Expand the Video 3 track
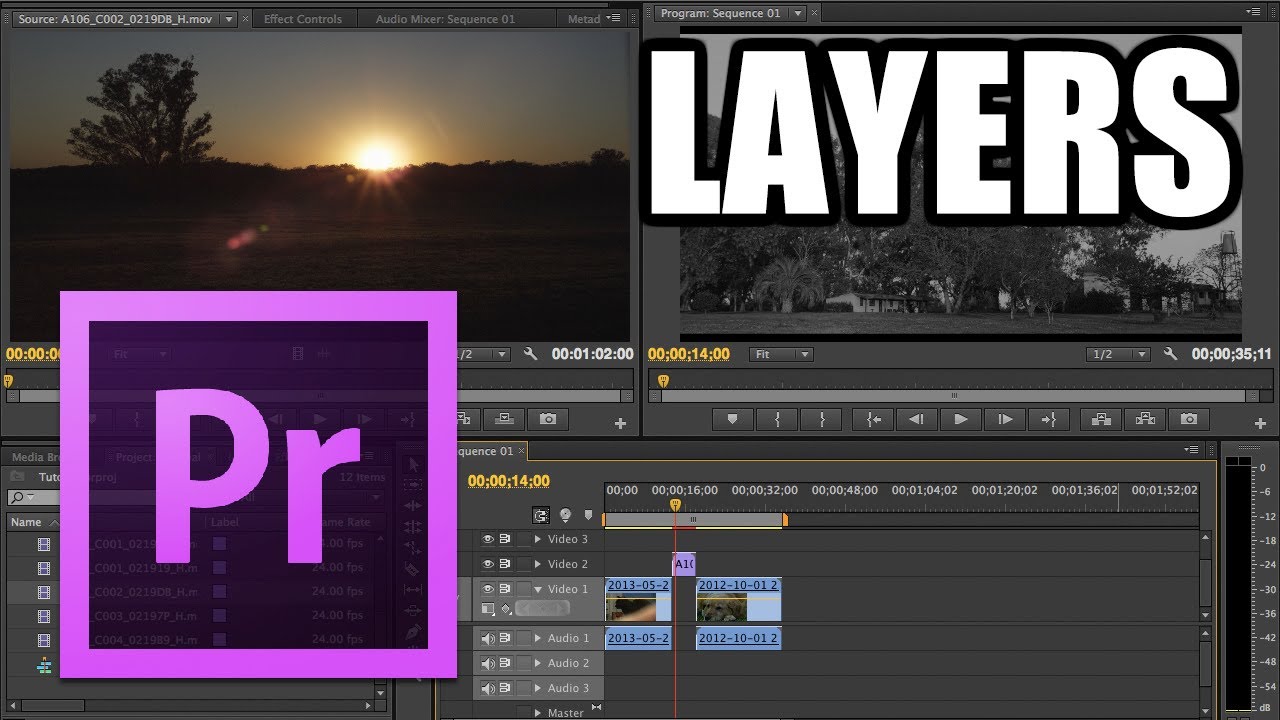 [538, 539]
